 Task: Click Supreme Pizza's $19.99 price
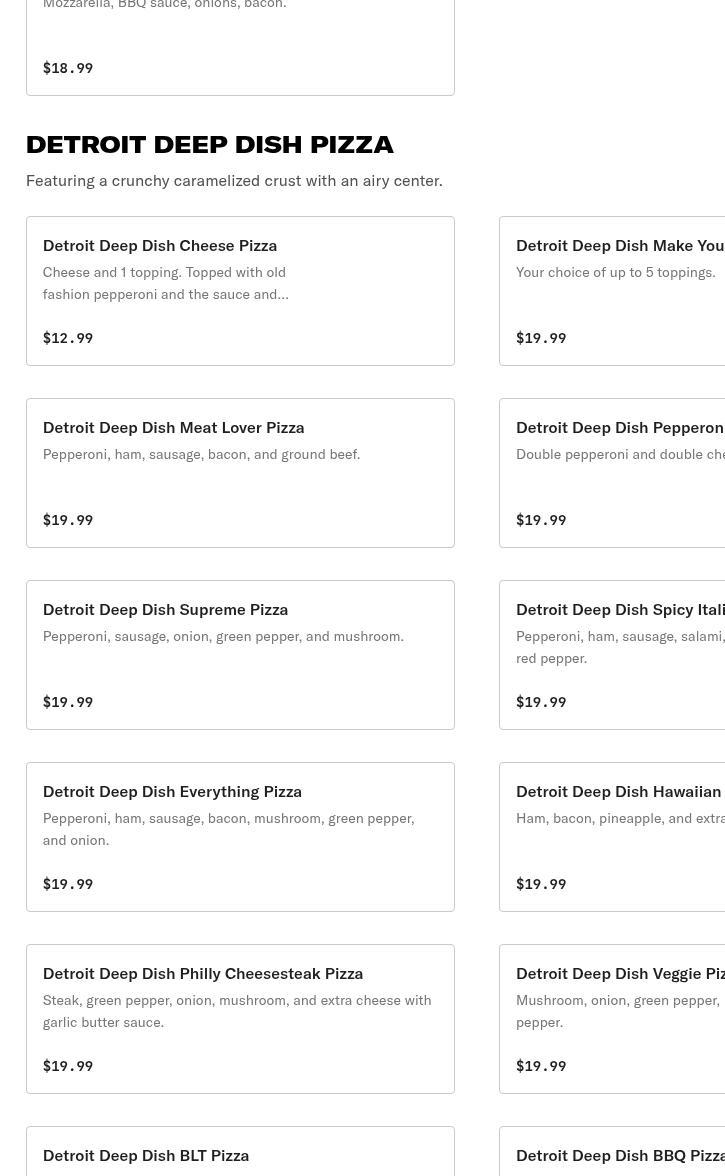pyautogui.click(x=68, y=702)
